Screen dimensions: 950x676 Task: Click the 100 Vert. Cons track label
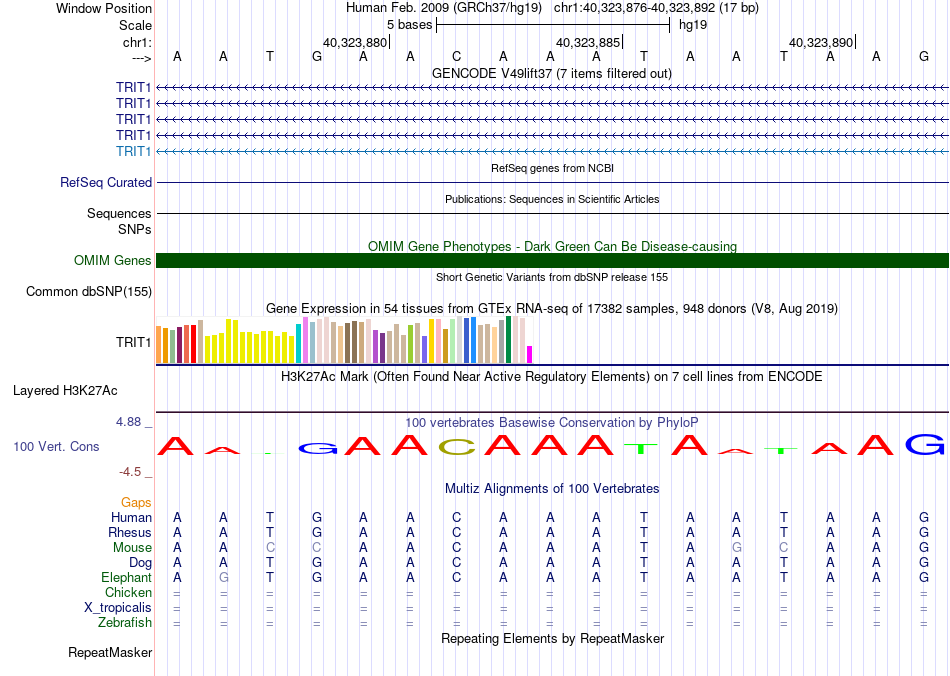click(56, 446)
